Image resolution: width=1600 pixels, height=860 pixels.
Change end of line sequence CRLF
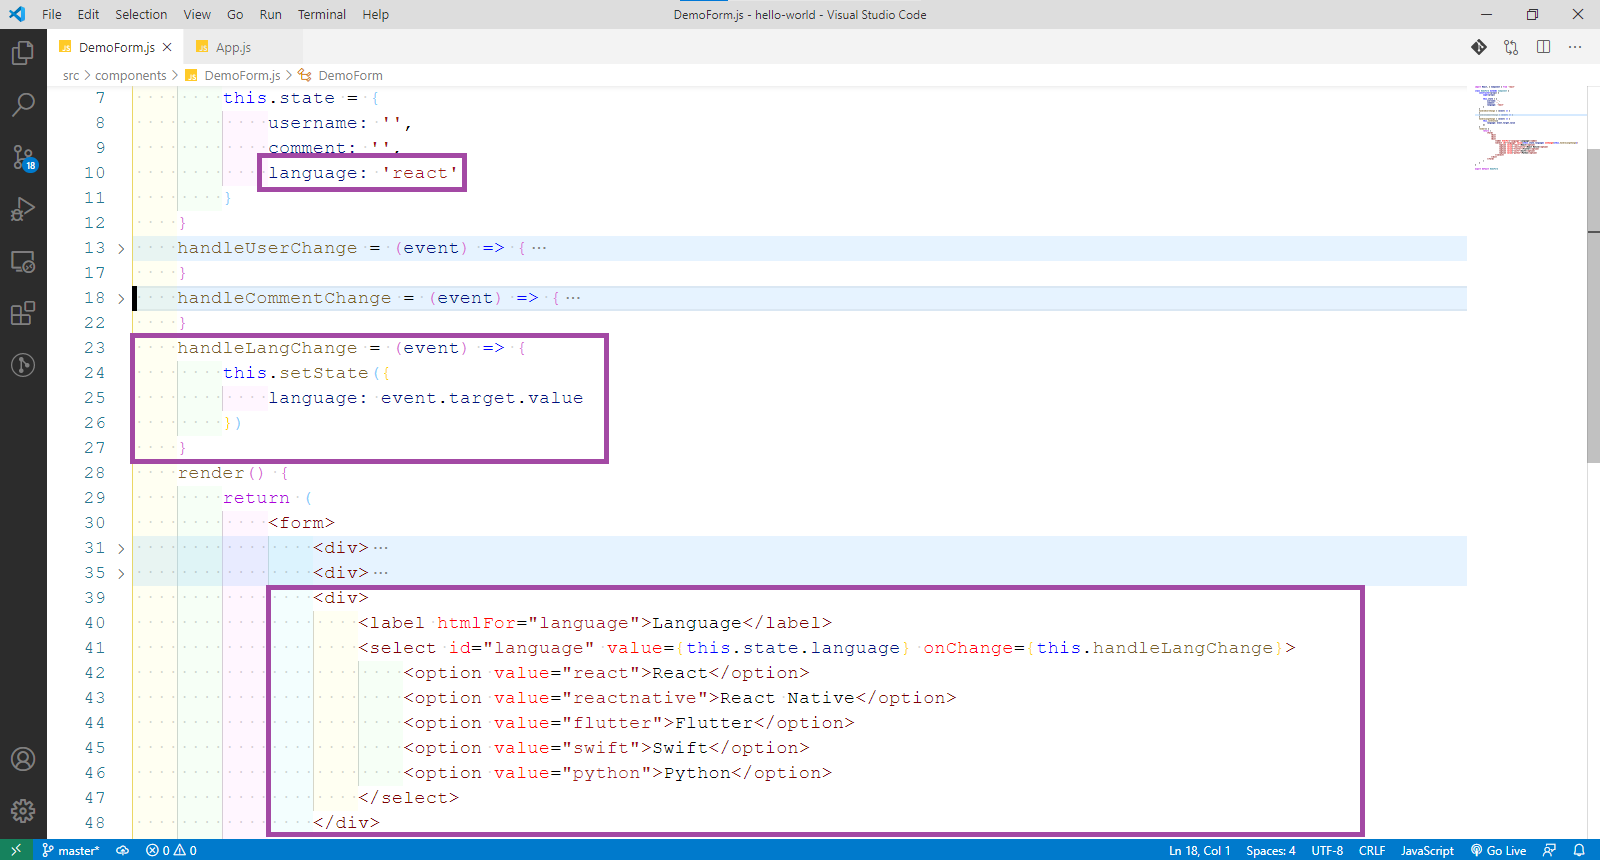point(1372,850)
